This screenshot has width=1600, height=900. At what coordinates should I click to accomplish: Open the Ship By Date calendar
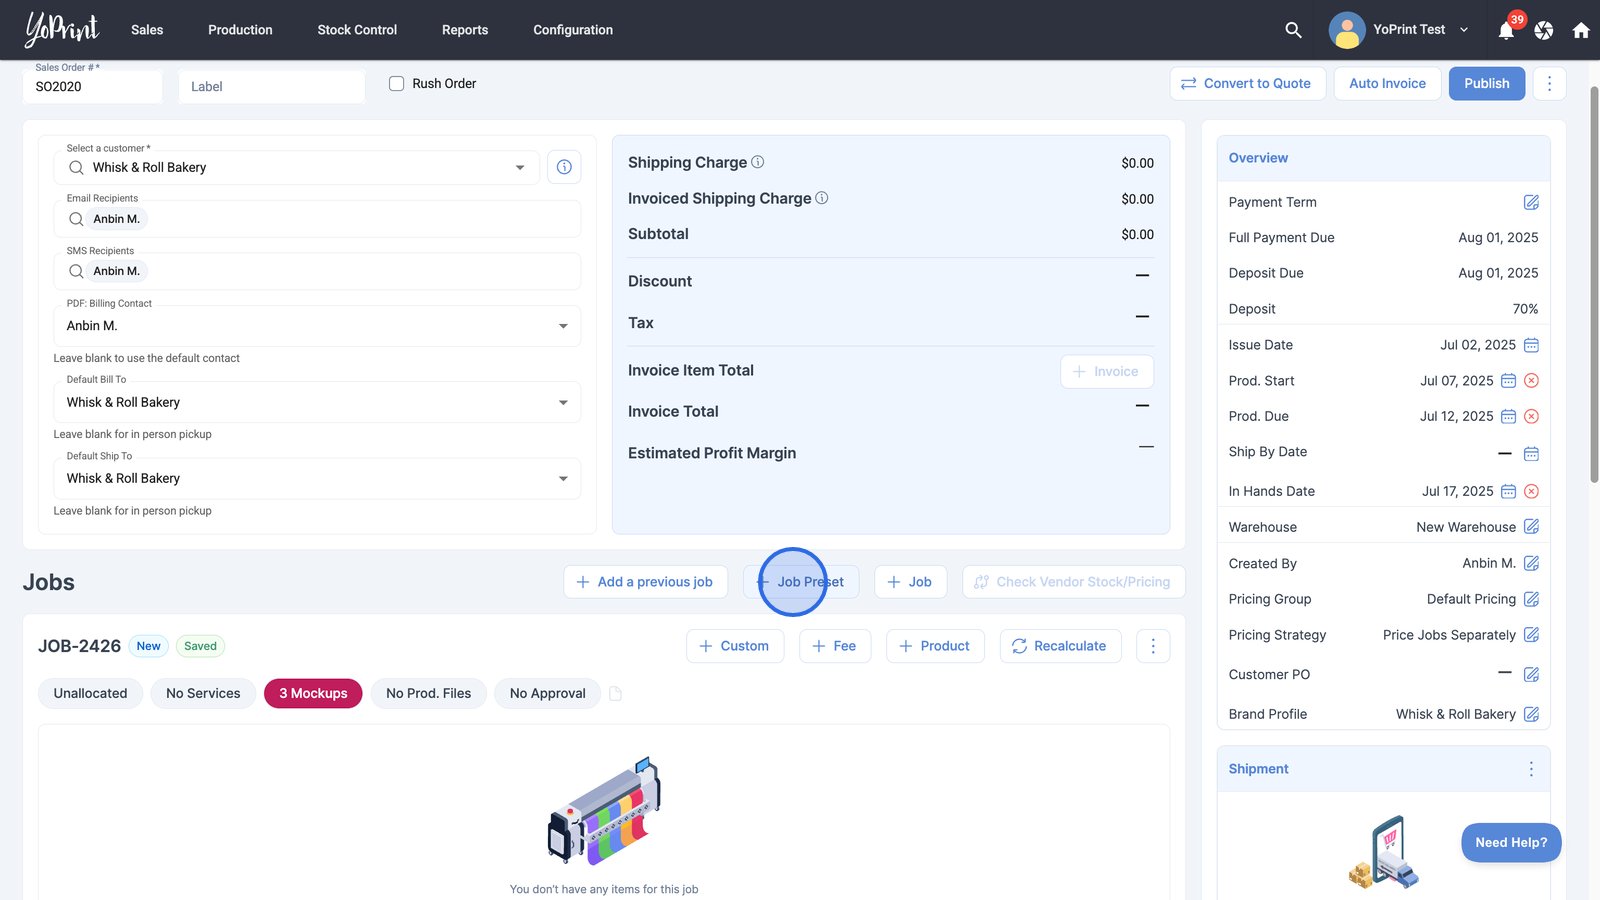[x=1531, y=454]
